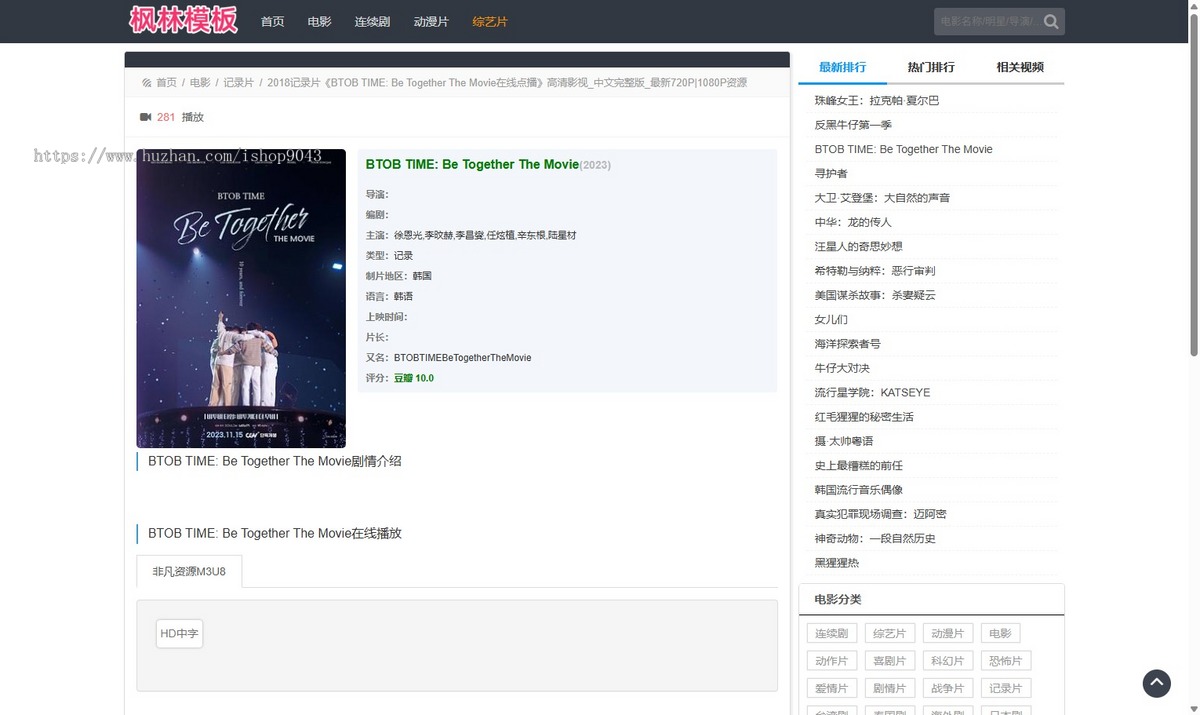Switch to the 热门排行 tab
This screenshot has width=1200, height=715.
coord(931,67)
